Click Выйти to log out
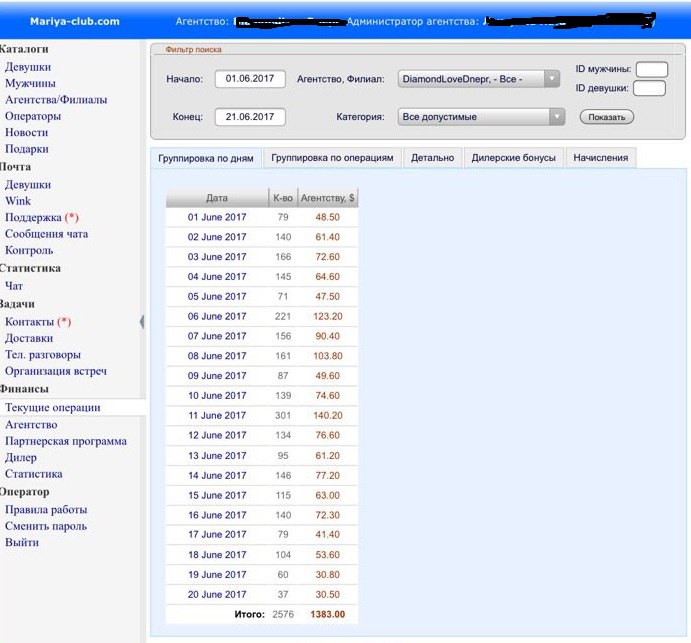The width and height of the screenshot is (691, 643). (x=22, y=542)
